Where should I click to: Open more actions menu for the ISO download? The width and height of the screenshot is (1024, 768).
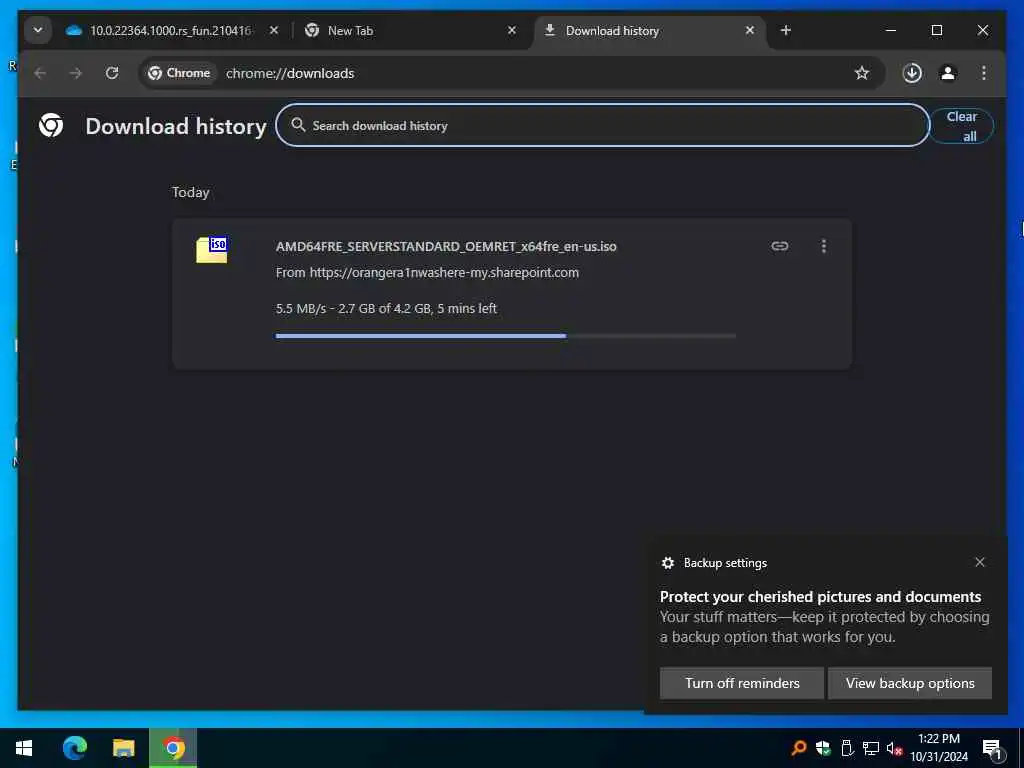click(x=824, y=246)
